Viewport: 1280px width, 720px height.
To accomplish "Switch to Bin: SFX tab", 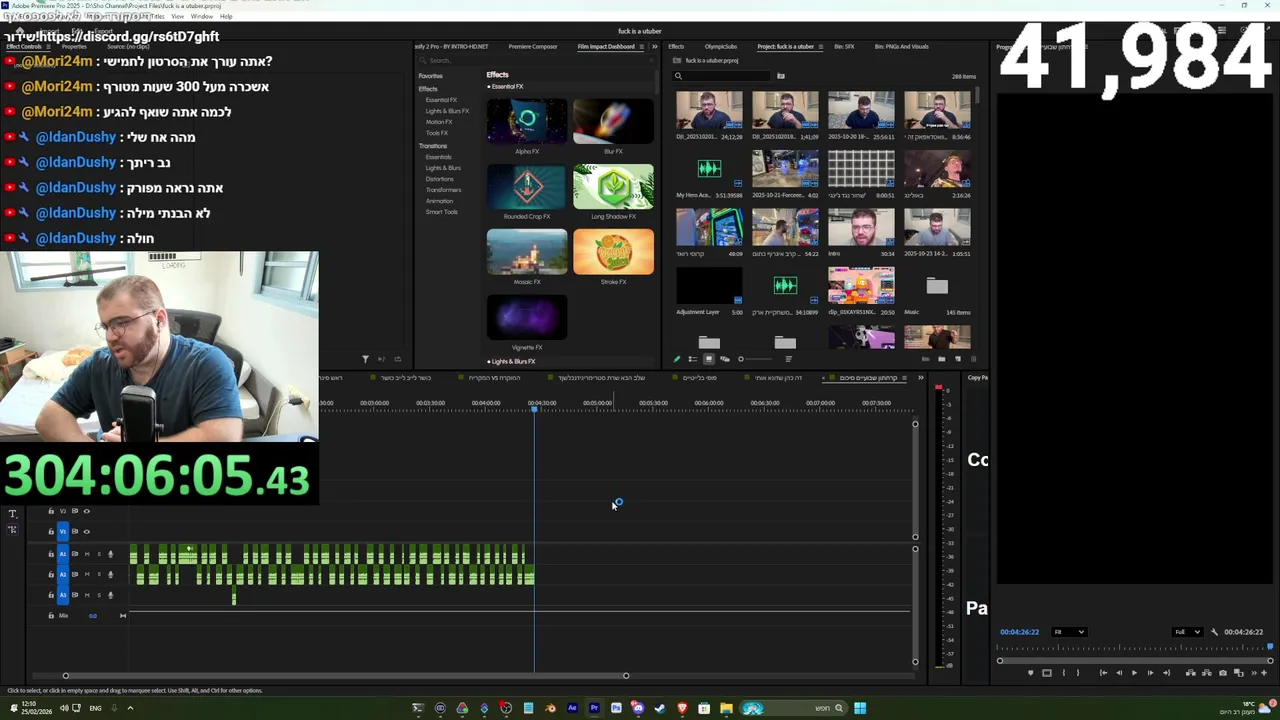I will pos(844,47).
